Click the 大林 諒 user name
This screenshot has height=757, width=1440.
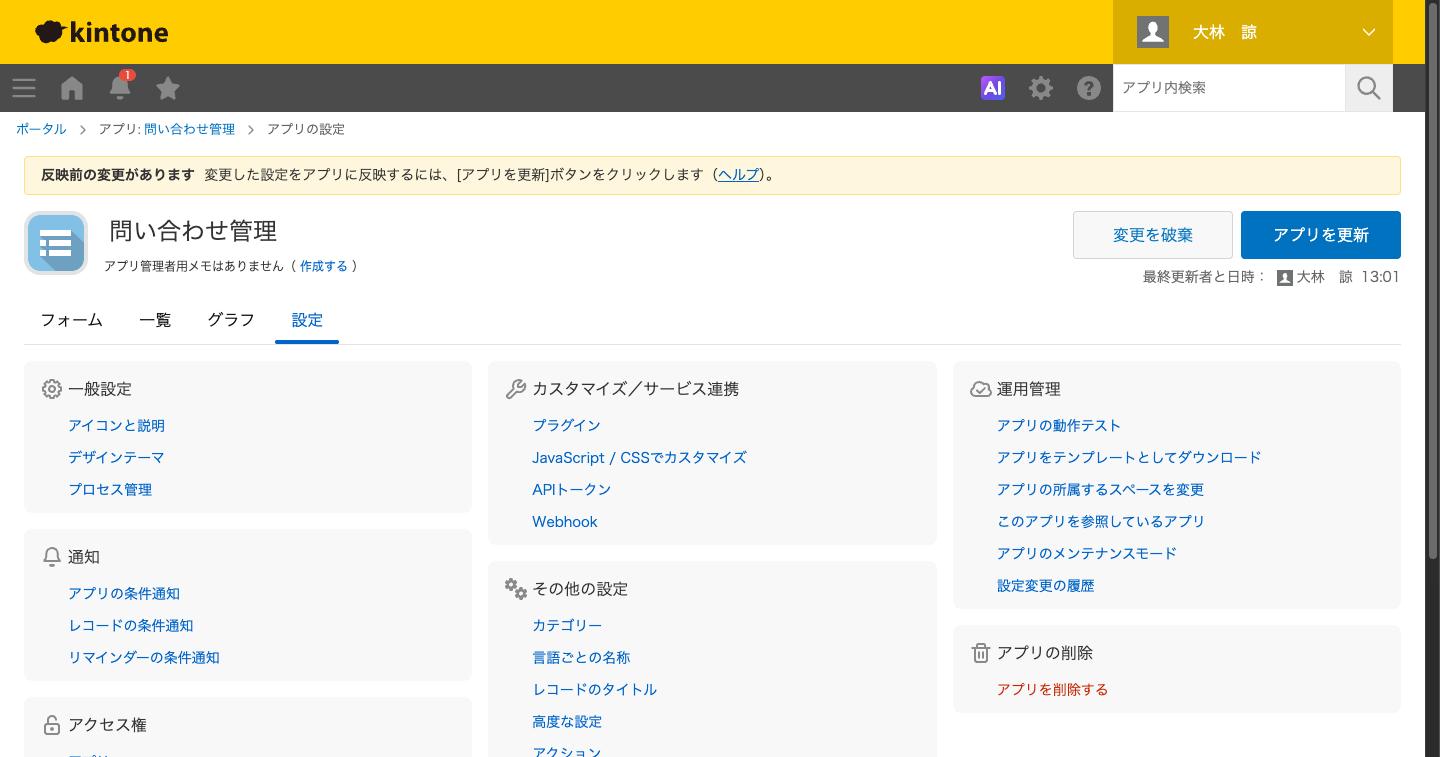coord(1225,32)
